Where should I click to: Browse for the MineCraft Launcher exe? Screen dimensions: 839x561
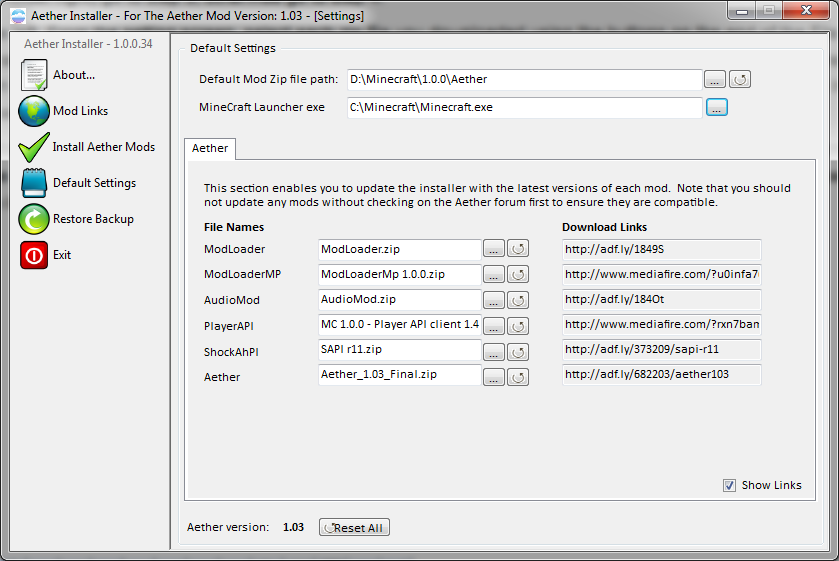pyautogui.click(x=717, y=108)
